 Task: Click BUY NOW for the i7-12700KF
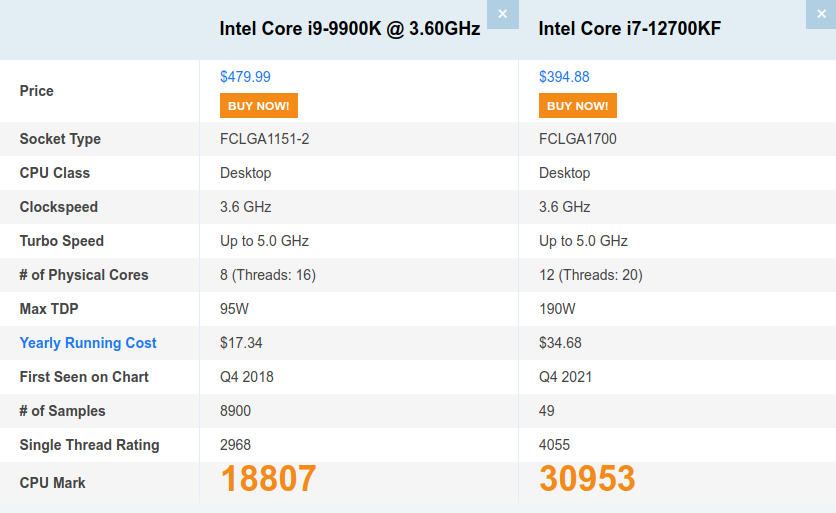[577, 106]
